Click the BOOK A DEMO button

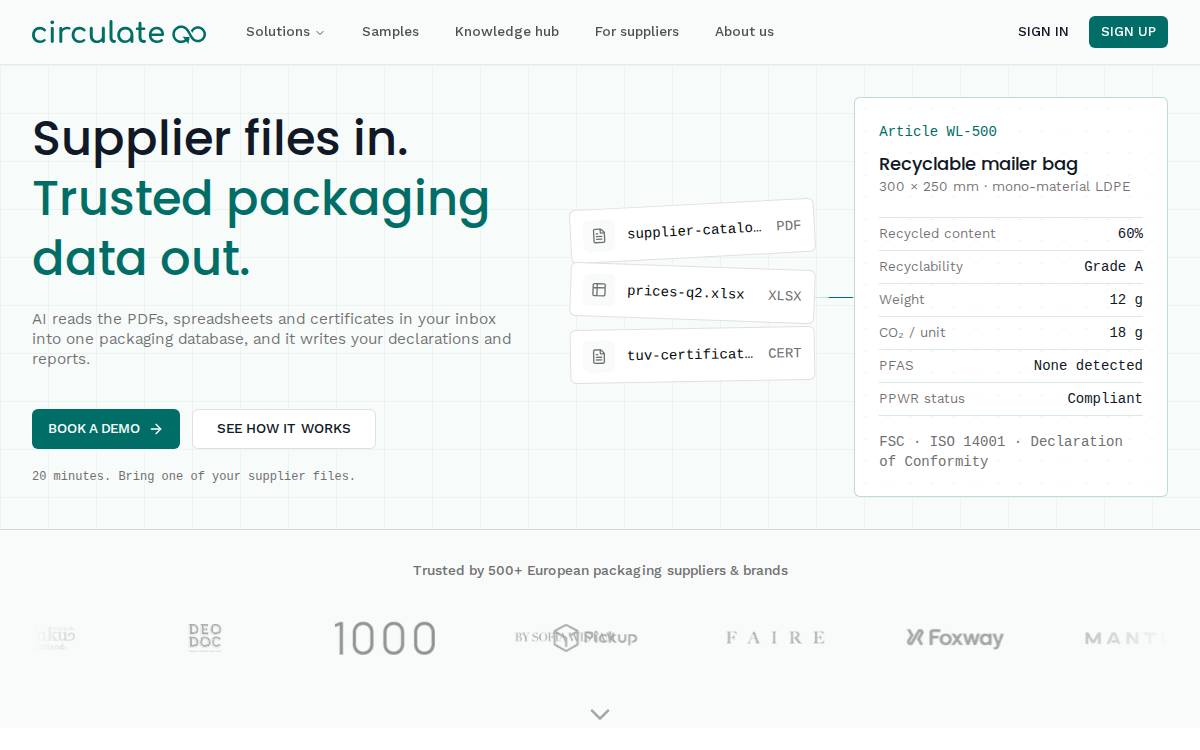pos(106,429)
